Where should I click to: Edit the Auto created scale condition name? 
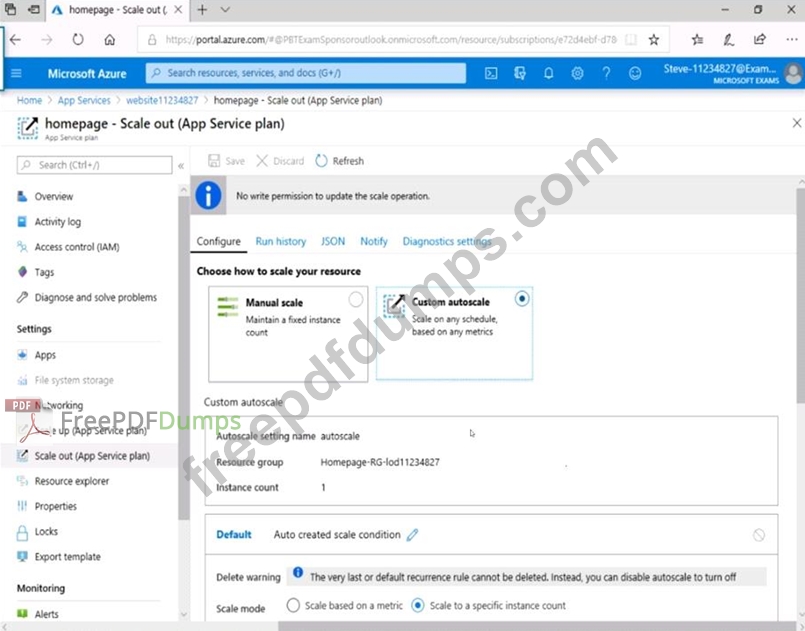[x=412, y=535]
